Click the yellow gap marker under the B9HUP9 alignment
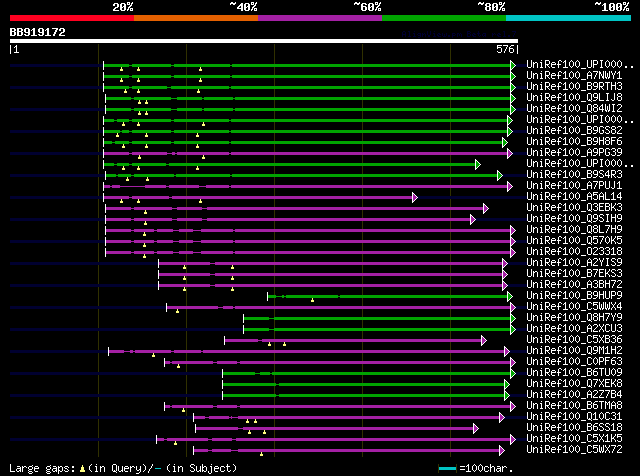 (x=312, y=300)
